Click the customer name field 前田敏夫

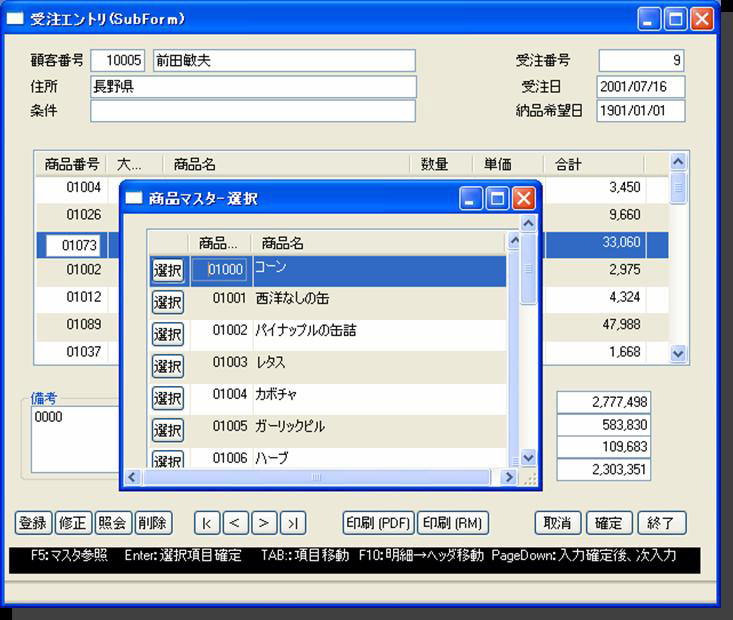point(284,60)
